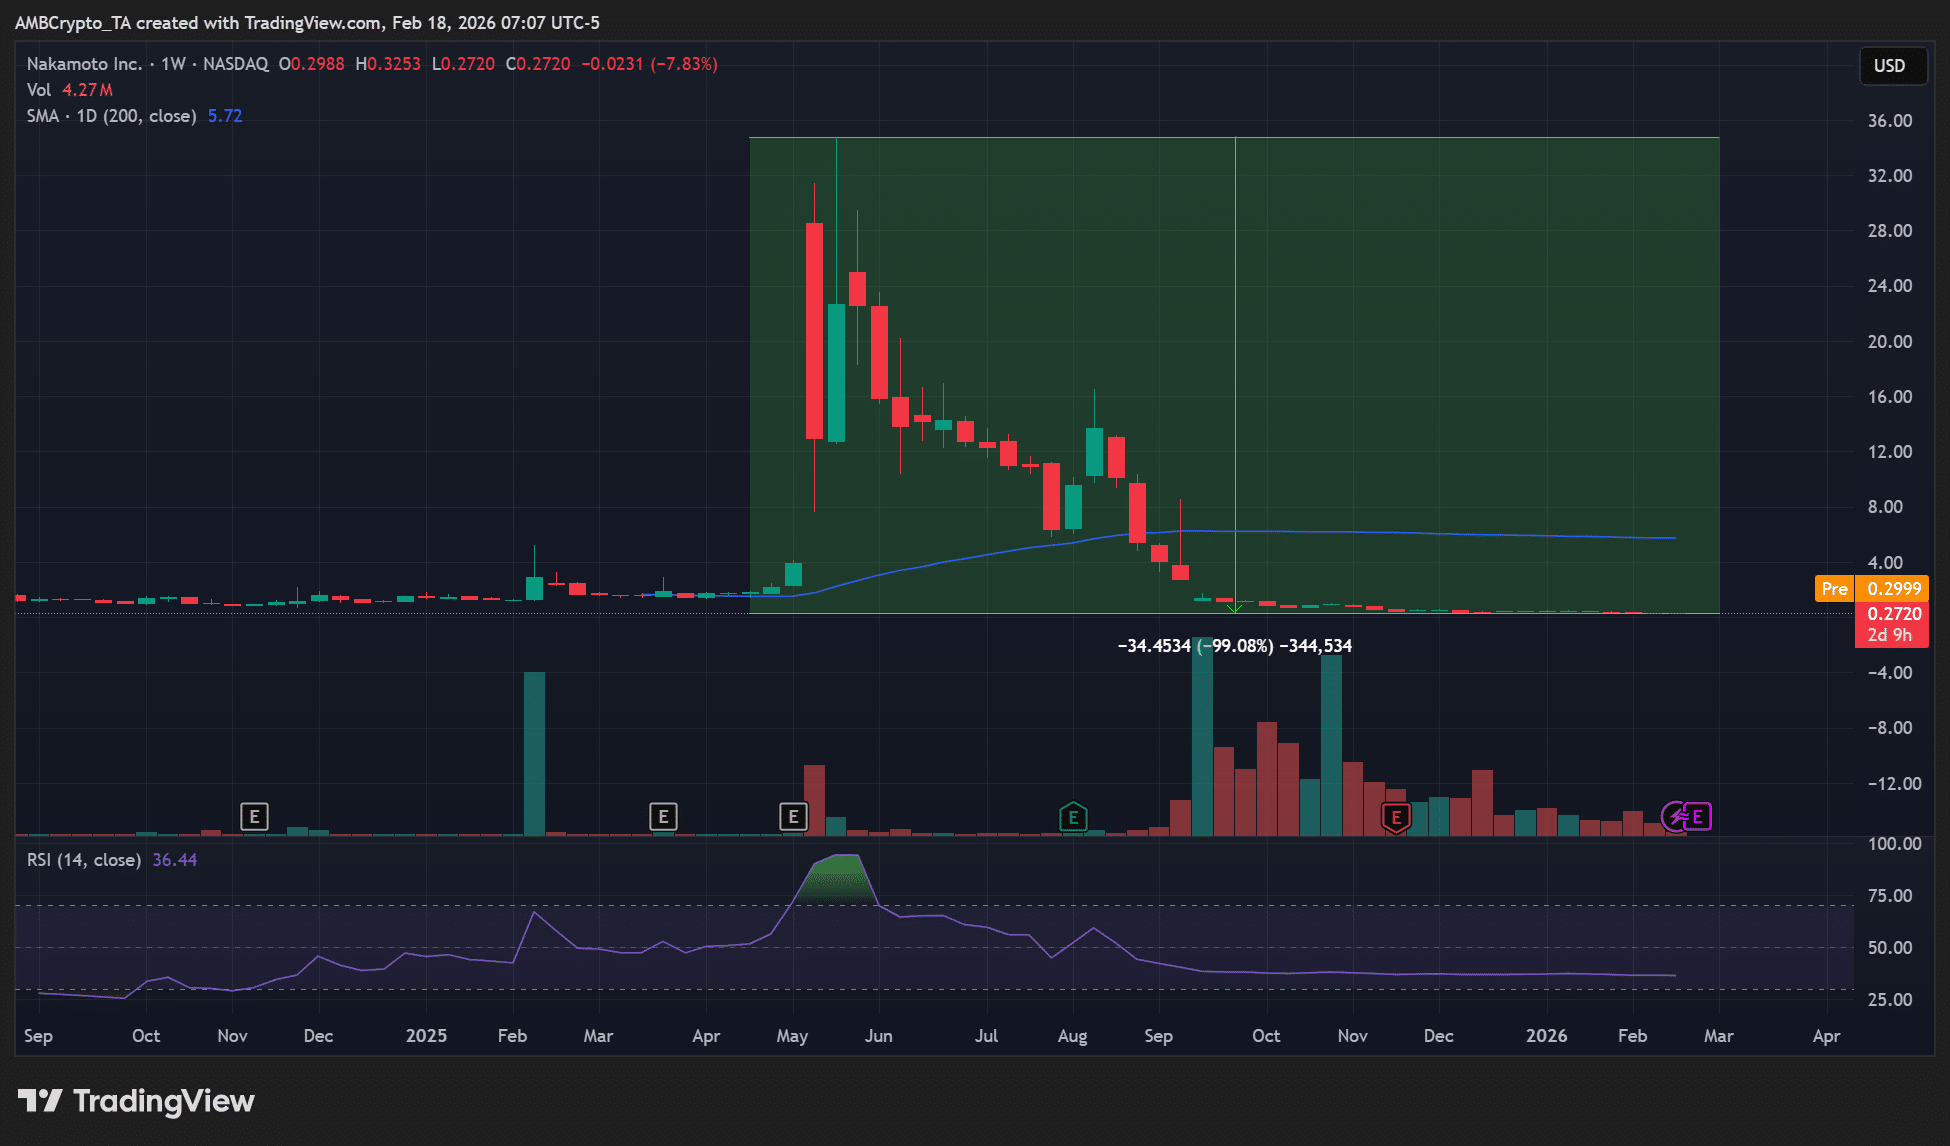Click the E earnings marker near April
The width and height of the screenshot is (1950, 1146).
click(663, 817)
